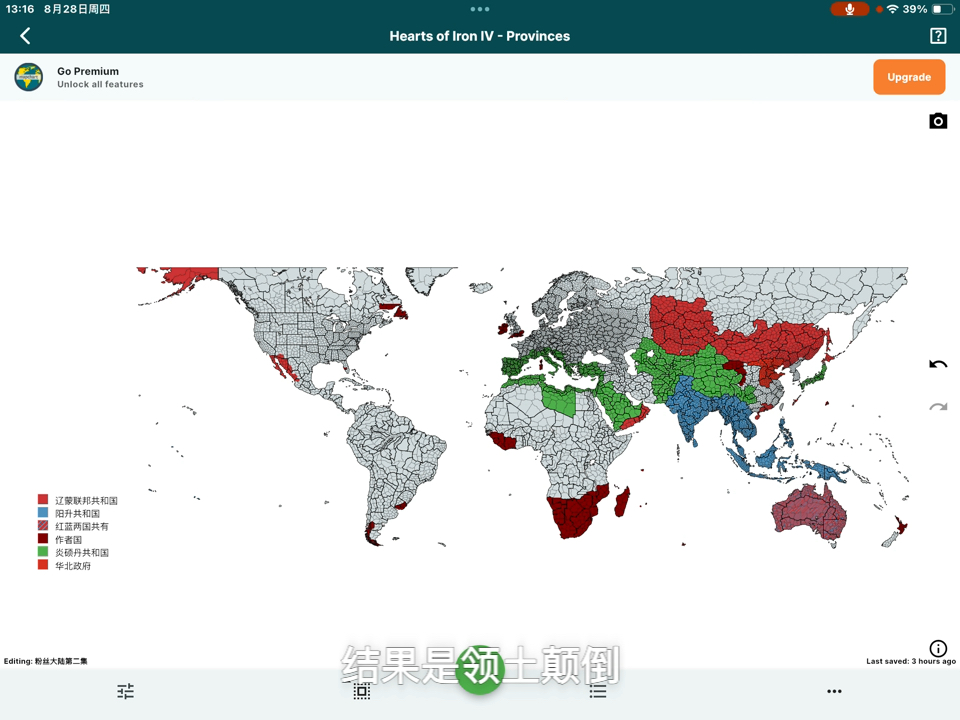Click the time 13:16 in status bar

(x=20, y=9)
